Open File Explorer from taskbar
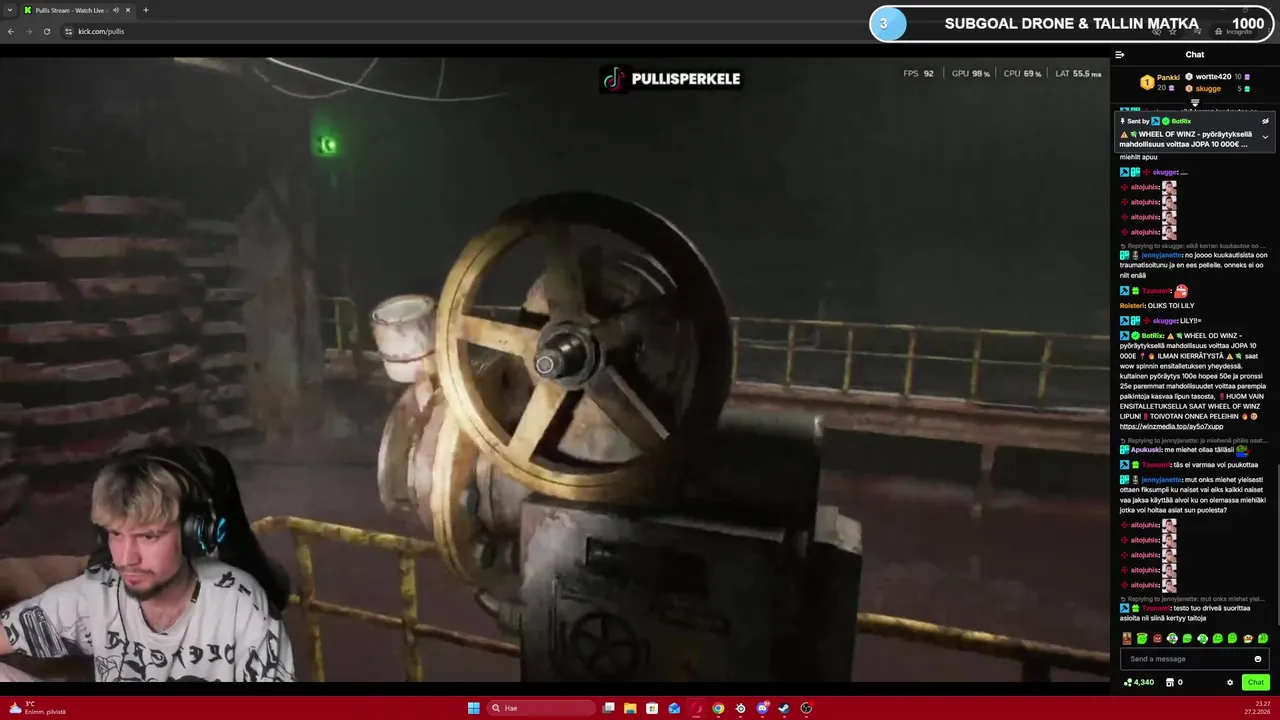 click(x=630, y=708)
